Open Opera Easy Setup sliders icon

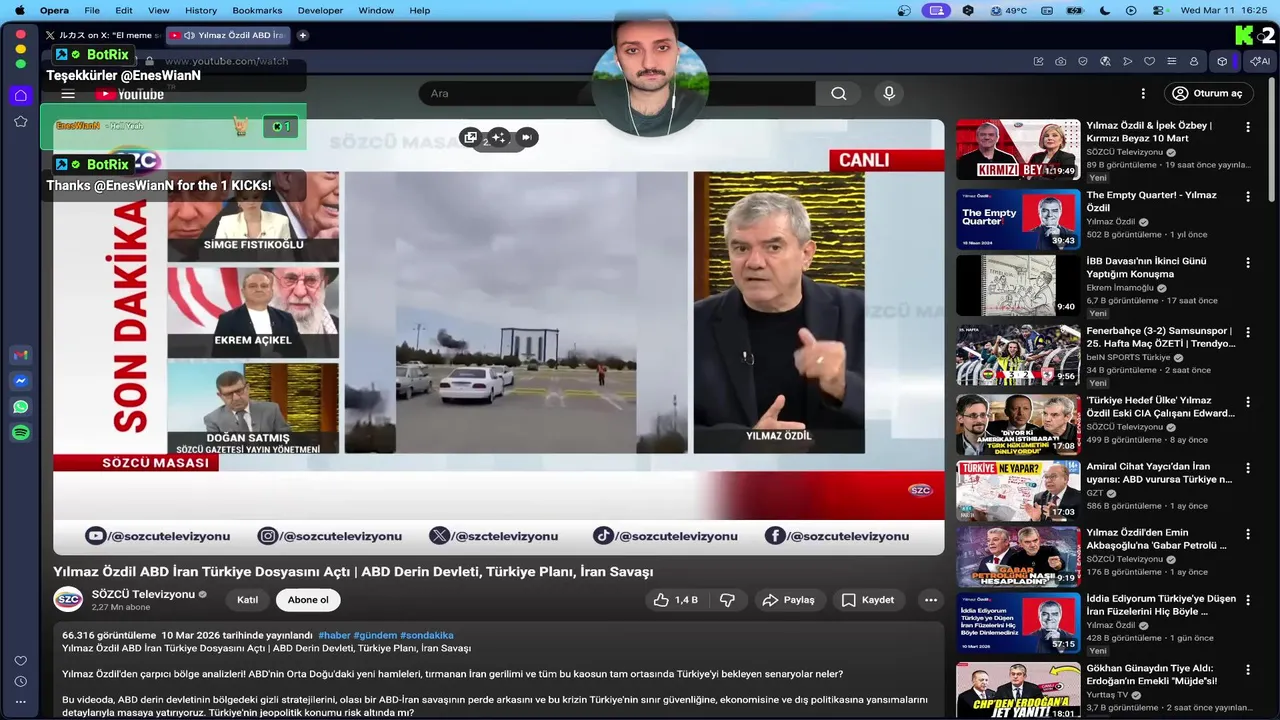point(1171,61)
